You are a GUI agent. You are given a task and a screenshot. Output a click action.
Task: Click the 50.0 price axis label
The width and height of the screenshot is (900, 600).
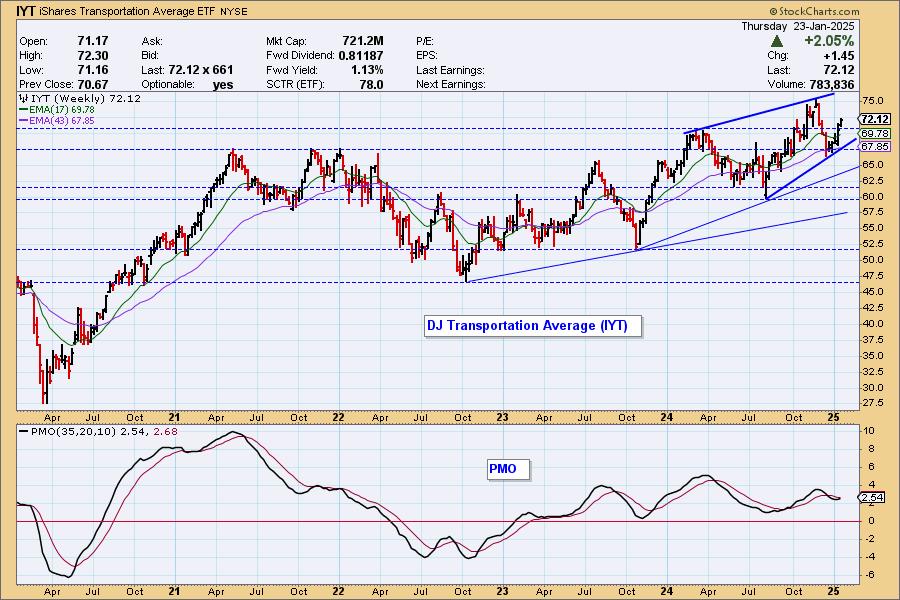click(x=873, y=260)
